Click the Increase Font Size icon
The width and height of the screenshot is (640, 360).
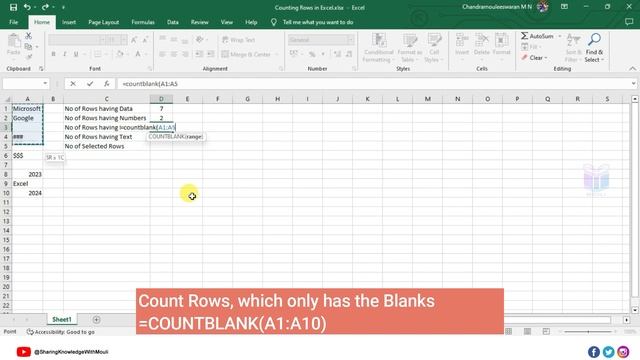click(x=134, y=40)
